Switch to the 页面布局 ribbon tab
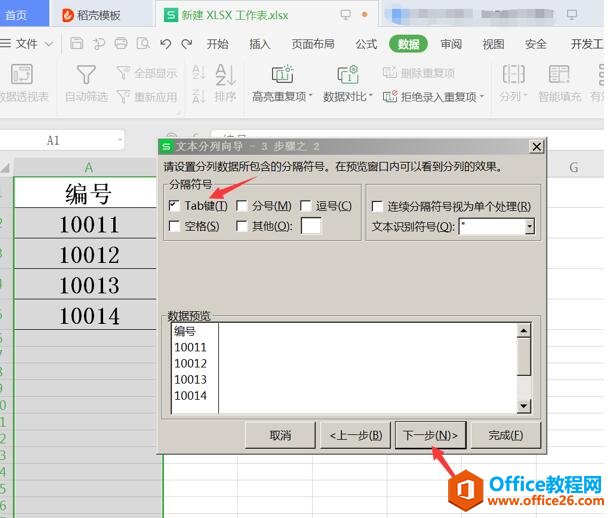Screen dimensions: 611x518 tap(313, 44)
